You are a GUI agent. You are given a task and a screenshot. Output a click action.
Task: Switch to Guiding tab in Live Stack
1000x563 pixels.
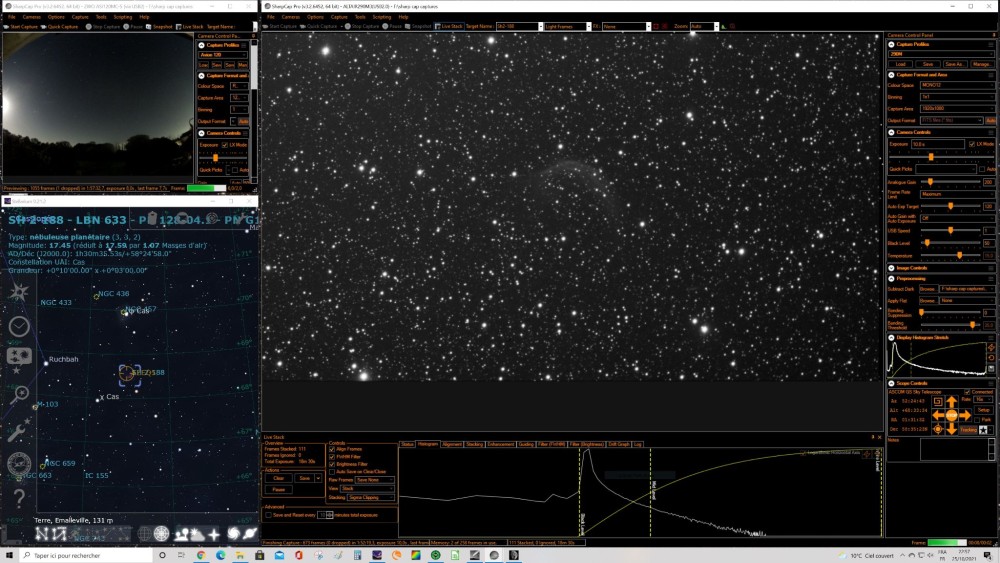[x=526, y=444]
